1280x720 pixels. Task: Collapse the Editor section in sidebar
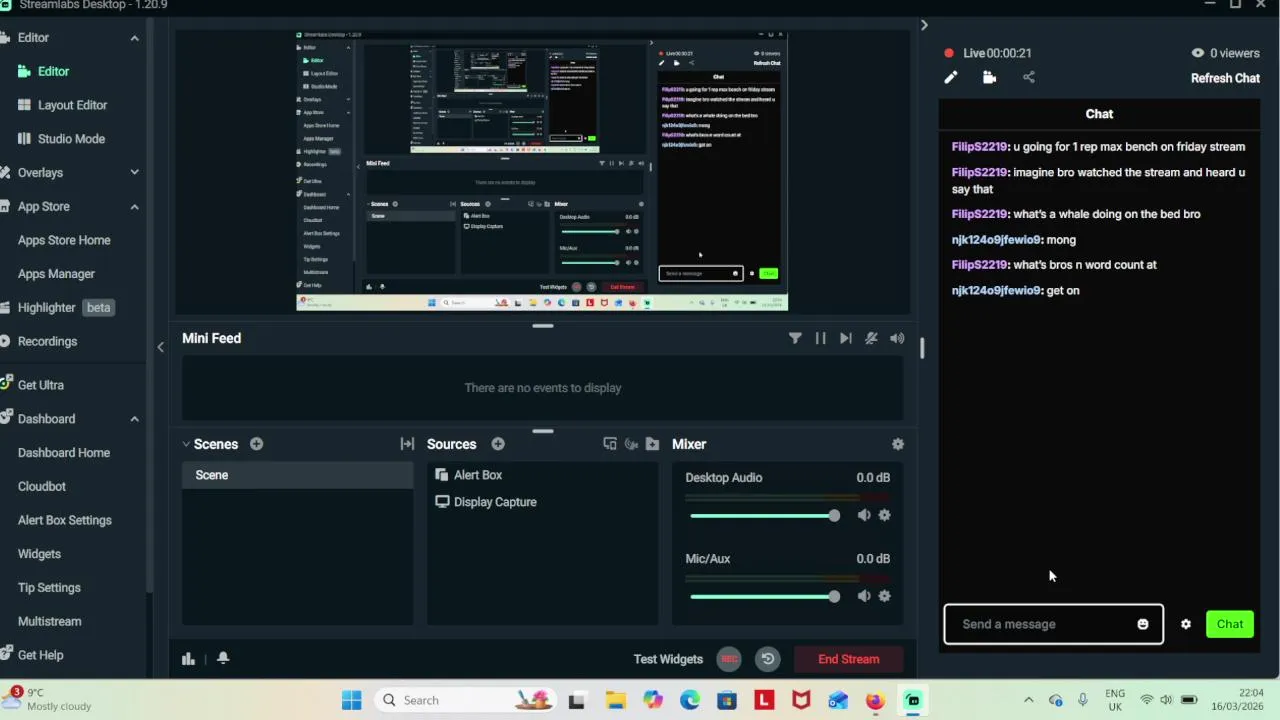click(x=134, y=38)
